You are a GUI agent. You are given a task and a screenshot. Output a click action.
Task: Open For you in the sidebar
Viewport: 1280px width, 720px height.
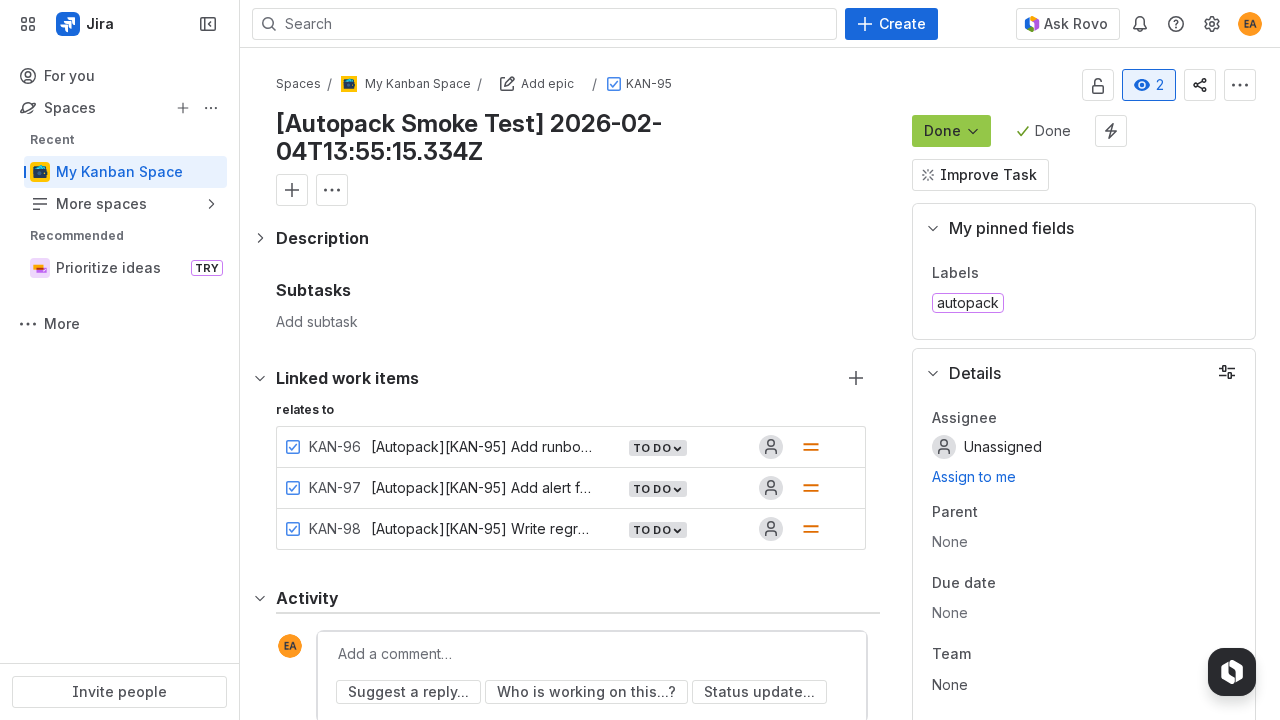(x=70, y=76)
